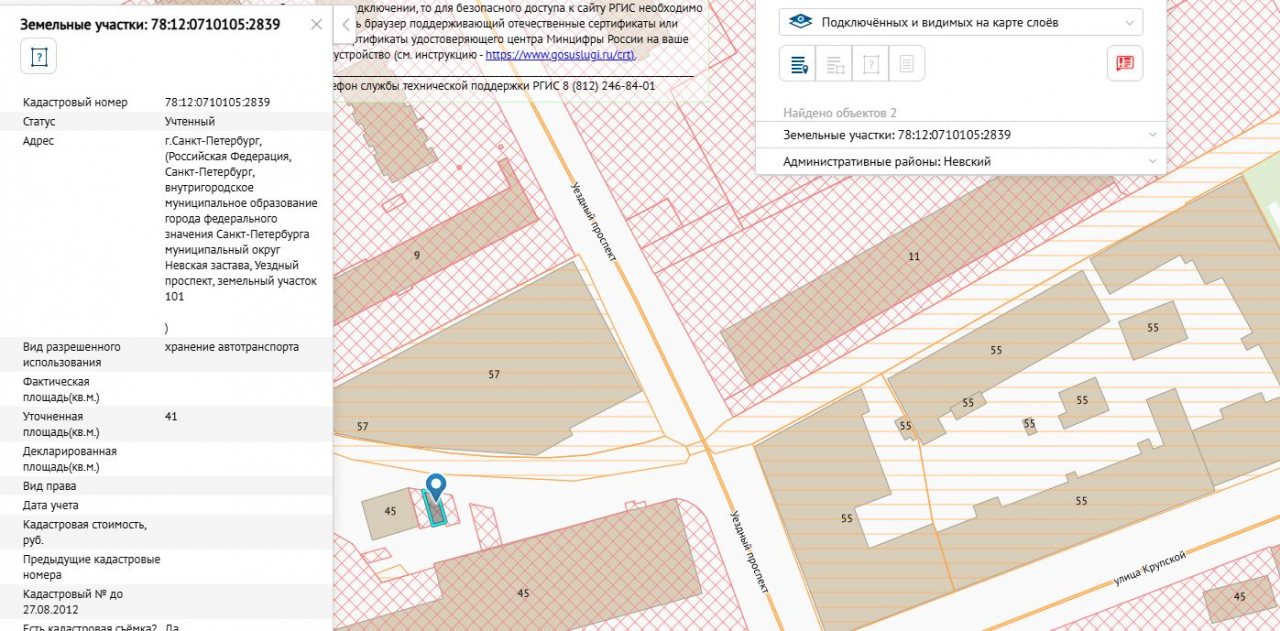Click the question-mark boundary icon in parcel panel
The image size is (1280, 631).
(39, 56)
